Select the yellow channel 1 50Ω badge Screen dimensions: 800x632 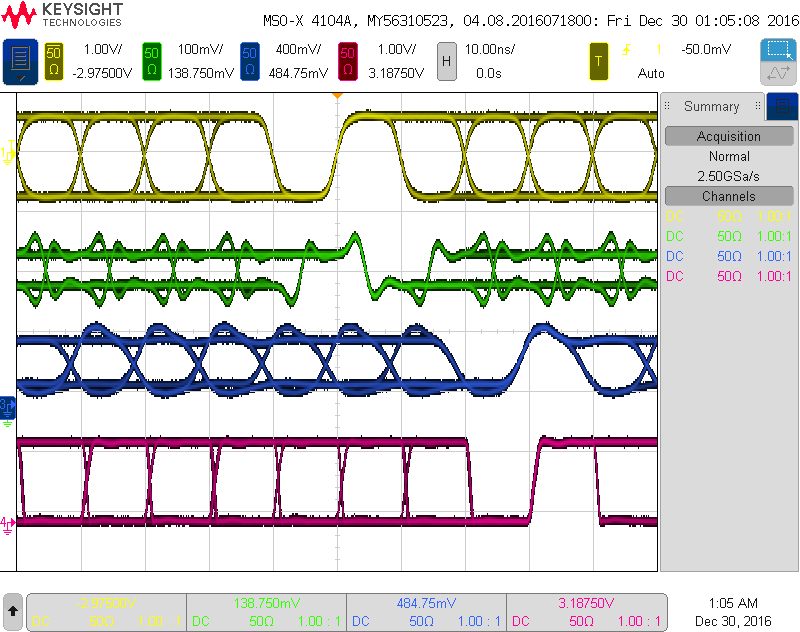[x=54, y=61]
